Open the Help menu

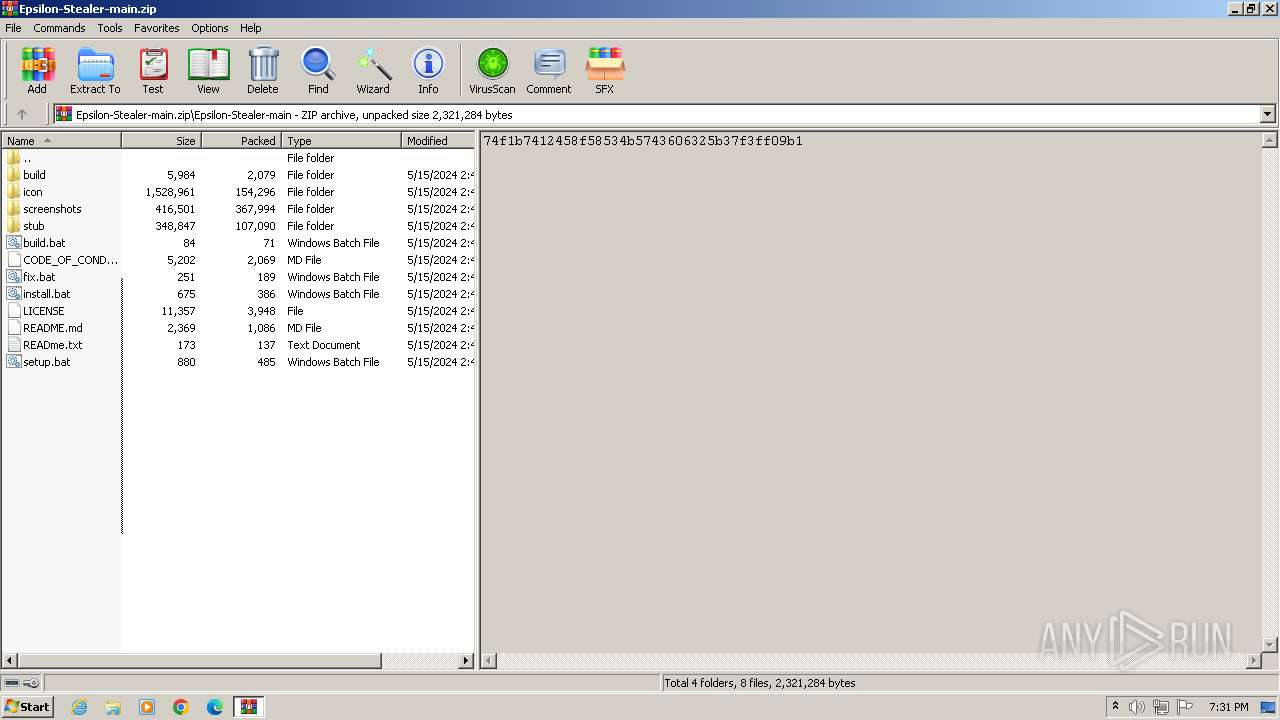[x=251, y=28]
